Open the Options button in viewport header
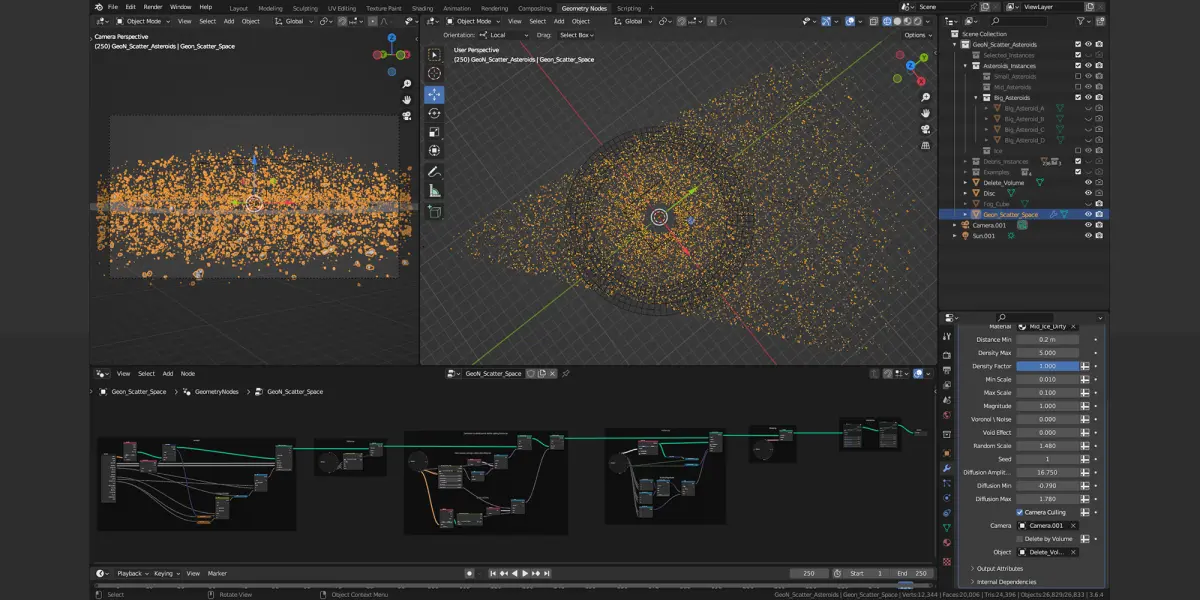 [918, 35]
